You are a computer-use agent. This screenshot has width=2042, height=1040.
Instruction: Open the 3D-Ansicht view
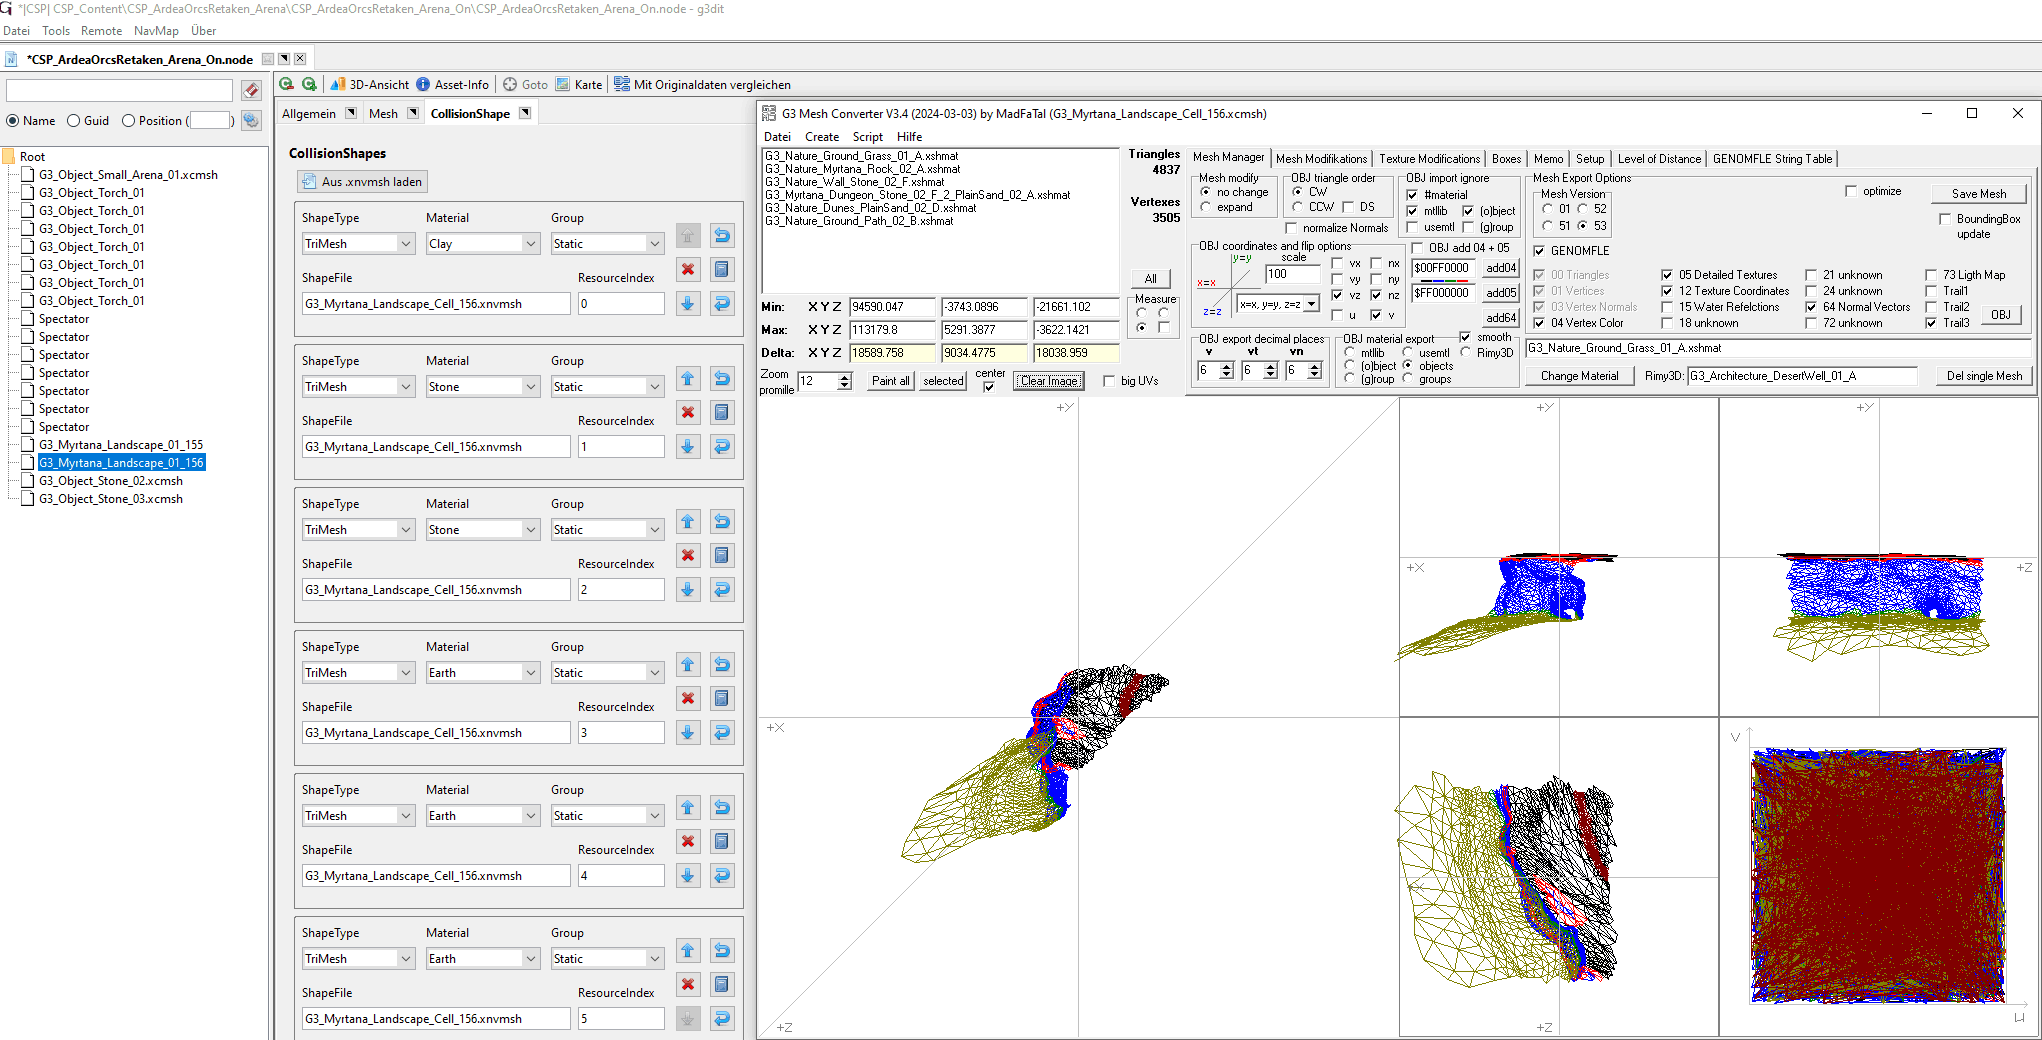pos(370,85)
